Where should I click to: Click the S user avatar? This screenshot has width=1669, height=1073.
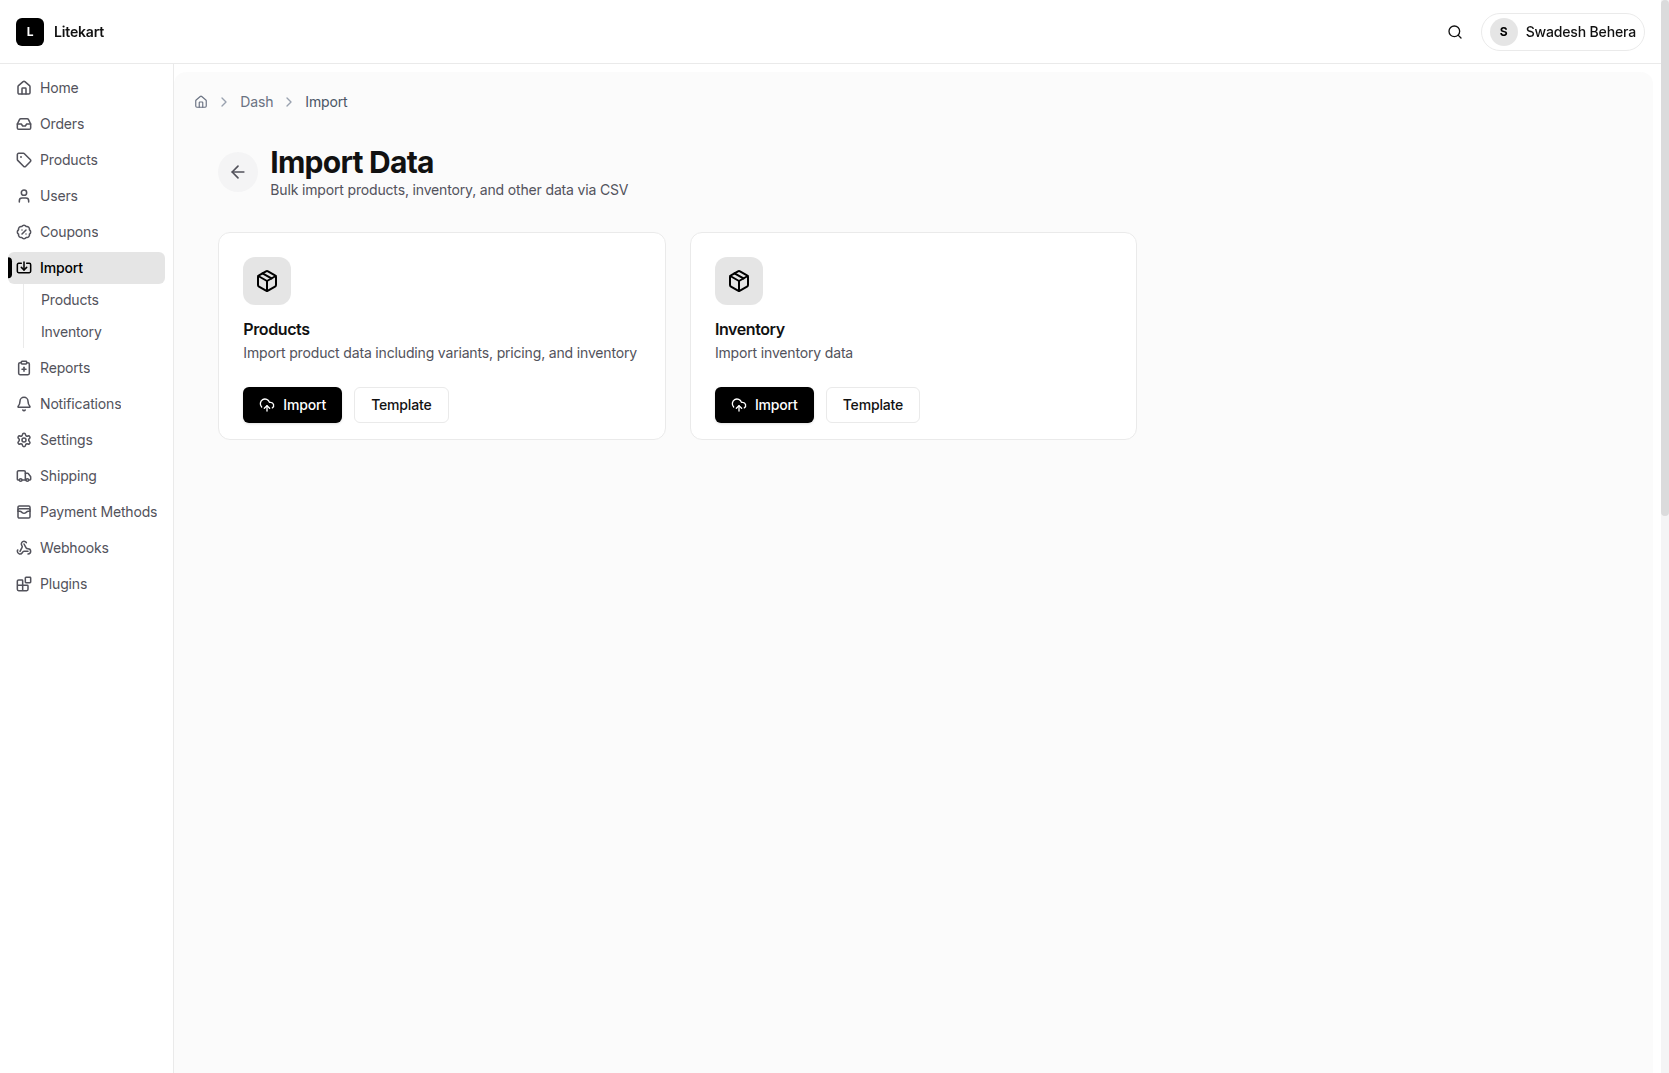click(x=1503, y=32)
